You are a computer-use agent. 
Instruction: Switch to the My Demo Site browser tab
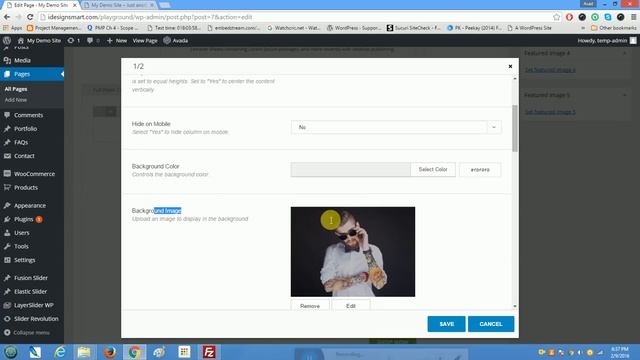[x=119, y=5]
